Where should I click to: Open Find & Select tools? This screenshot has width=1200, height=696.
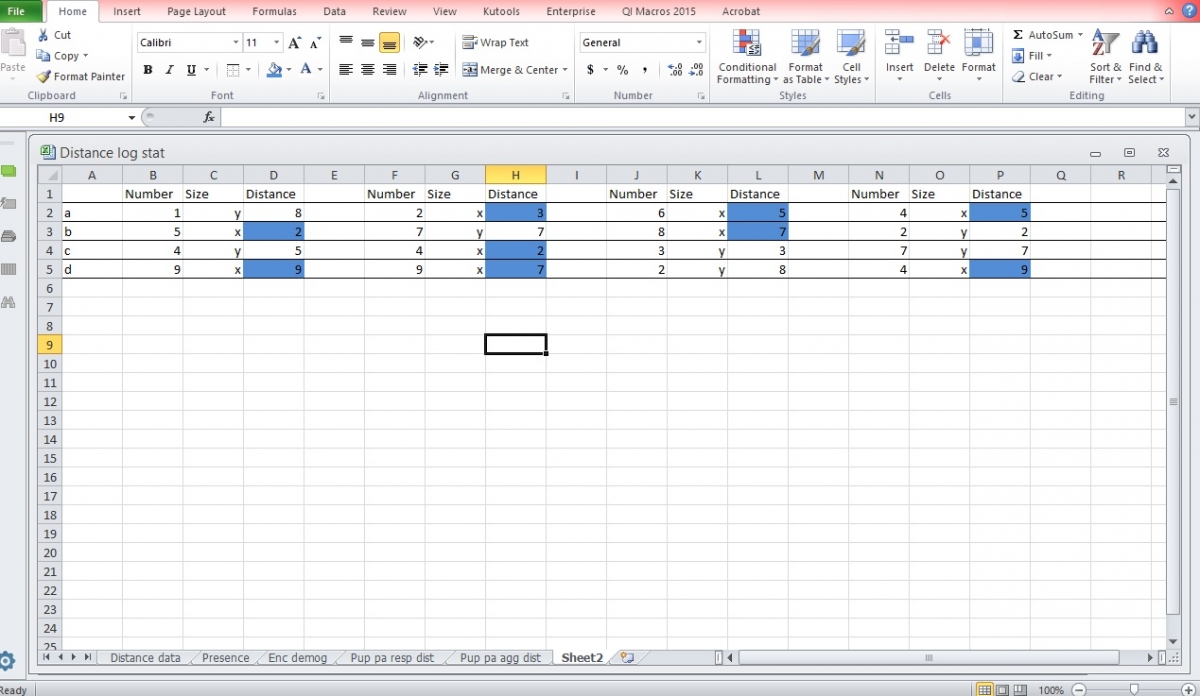coord(1145,56)
